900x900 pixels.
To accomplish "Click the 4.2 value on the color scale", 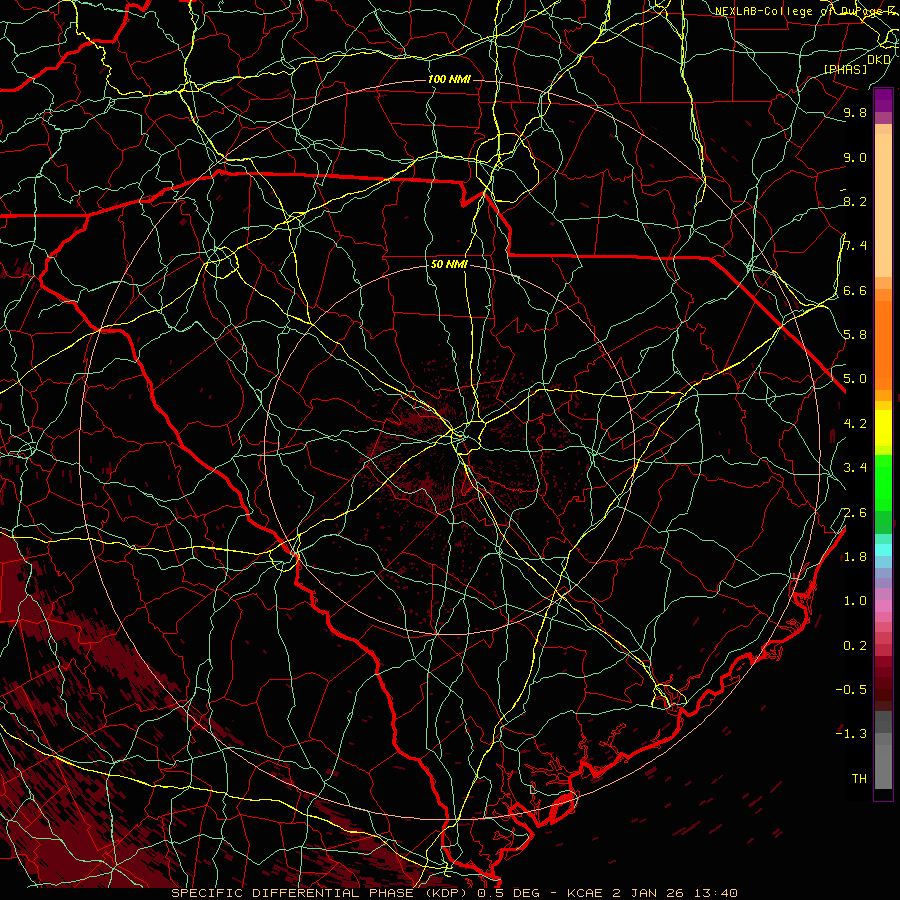I will point(855,424).
